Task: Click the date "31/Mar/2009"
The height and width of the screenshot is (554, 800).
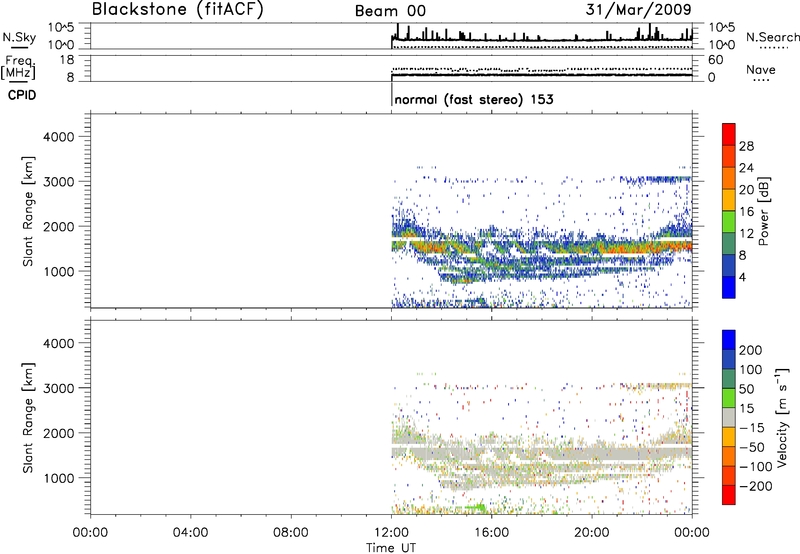Action: point(638,9)
